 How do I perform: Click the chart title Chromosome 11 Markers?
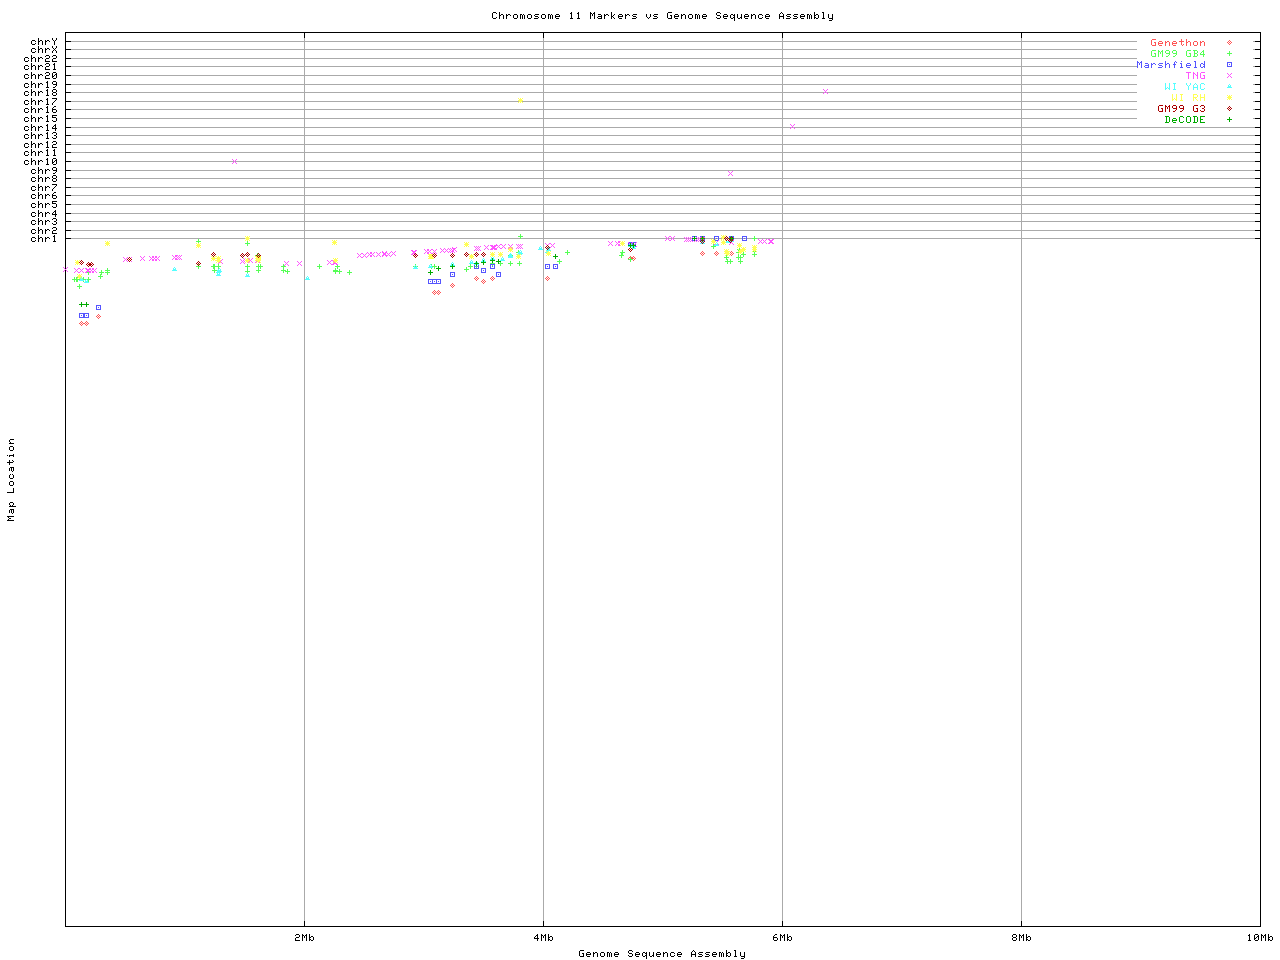pyautogui.click(x=662, y=16)
